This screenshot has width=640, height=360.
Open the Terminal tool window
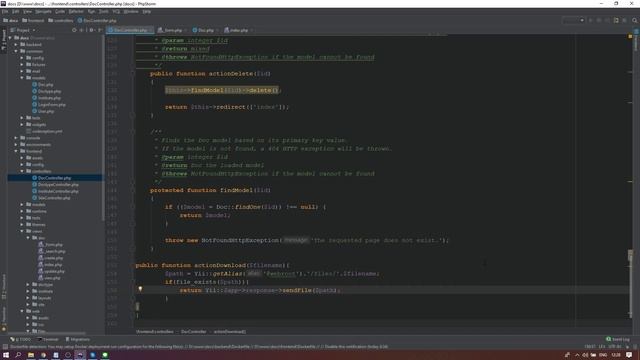[48, 339]
